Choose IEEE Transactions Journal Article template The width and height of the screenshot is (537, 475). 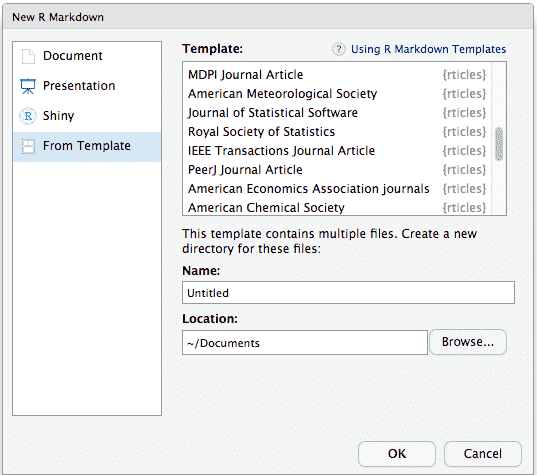point(337,151)
